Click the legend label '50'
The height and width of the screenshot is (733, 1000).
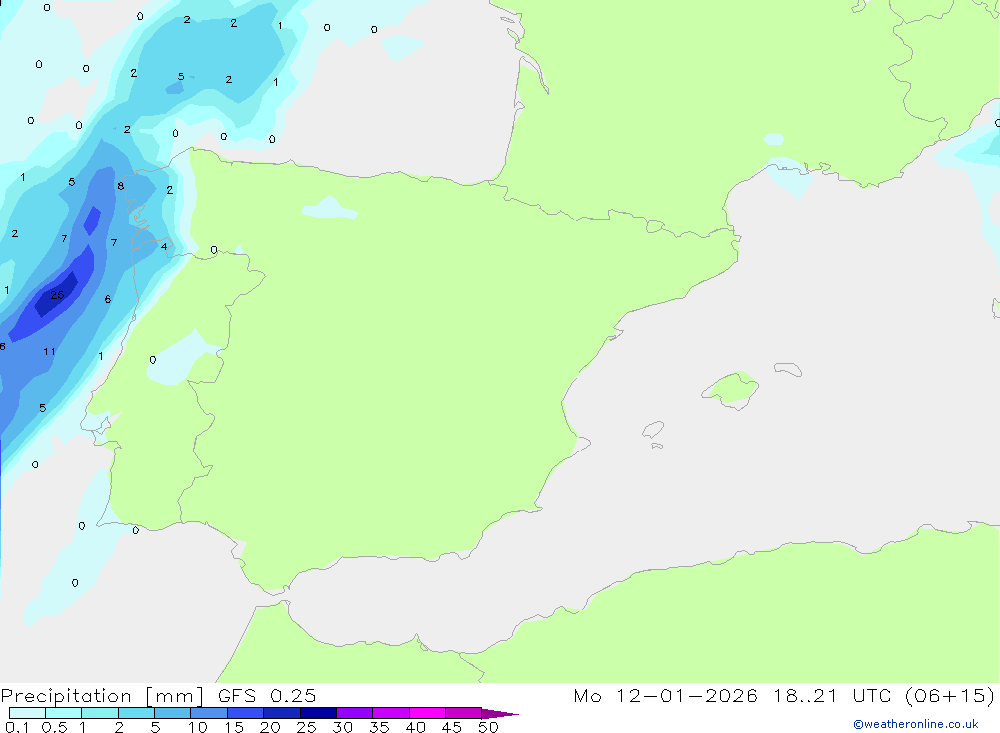click(488, 727)
